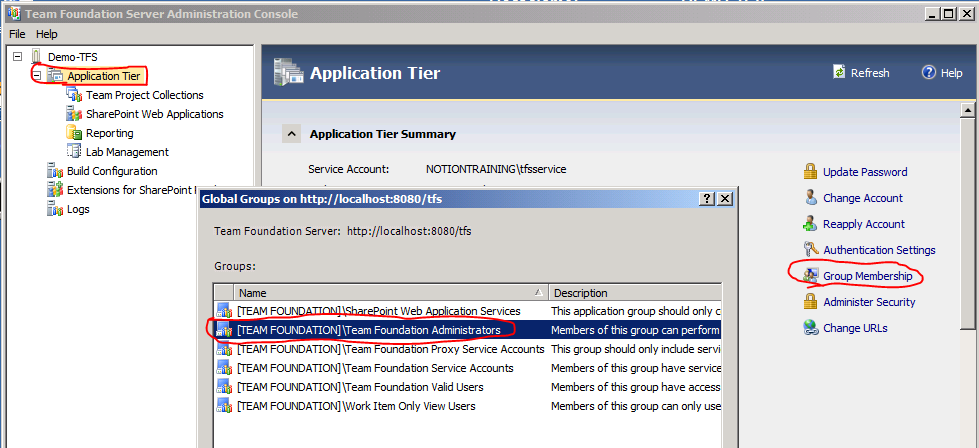Select Build Configuration in the tree

click(112, 171)
